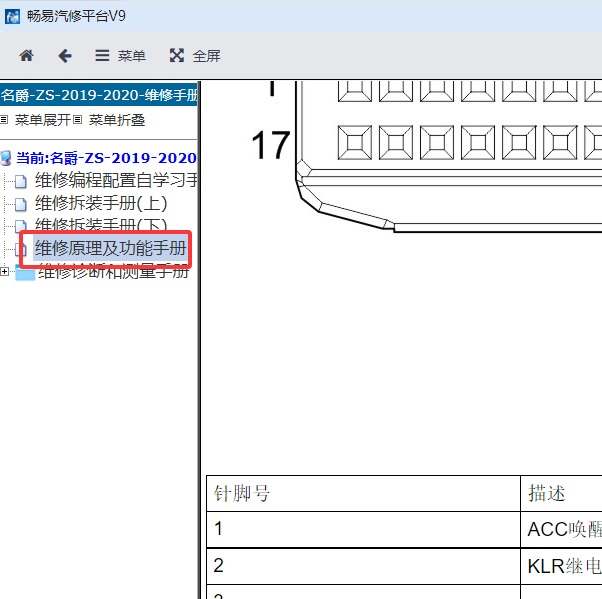Screen dimensions: 602x599
Task: Click the 名爵-ZS-2019-2020-维修手册 panel header
Action: tap(99, 95)
